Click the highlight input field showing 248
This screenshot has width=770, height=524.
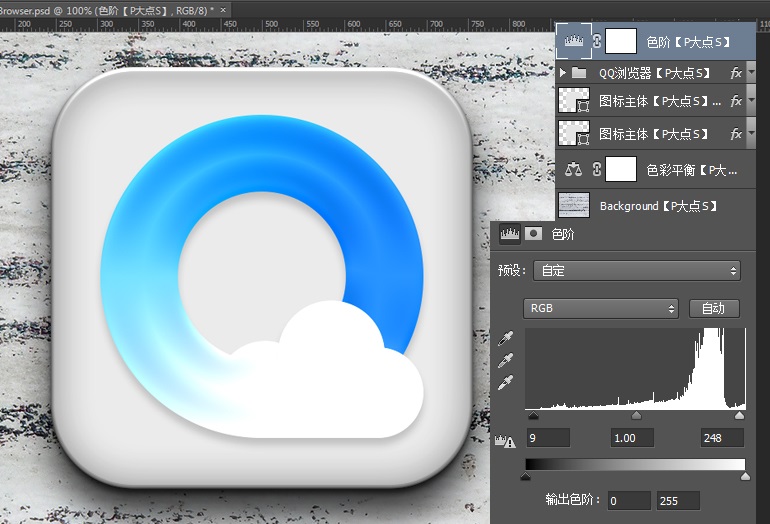722,438
